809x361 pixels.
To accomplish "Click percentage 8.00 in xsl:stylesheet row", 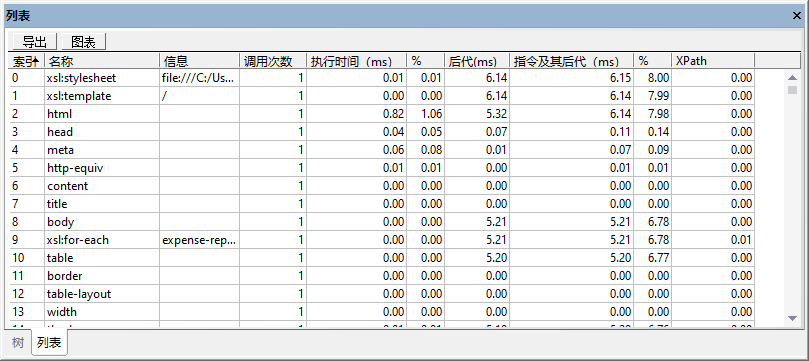I will [x=658, y=78].
